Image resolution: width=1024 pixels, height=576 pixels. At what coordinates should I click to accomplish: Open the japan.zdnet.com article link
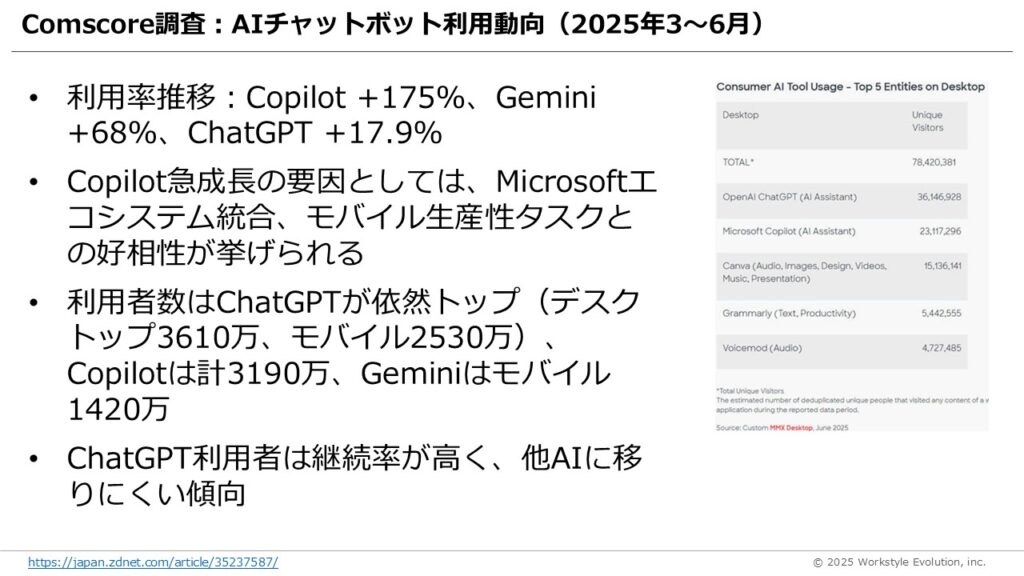pos(152,562)
